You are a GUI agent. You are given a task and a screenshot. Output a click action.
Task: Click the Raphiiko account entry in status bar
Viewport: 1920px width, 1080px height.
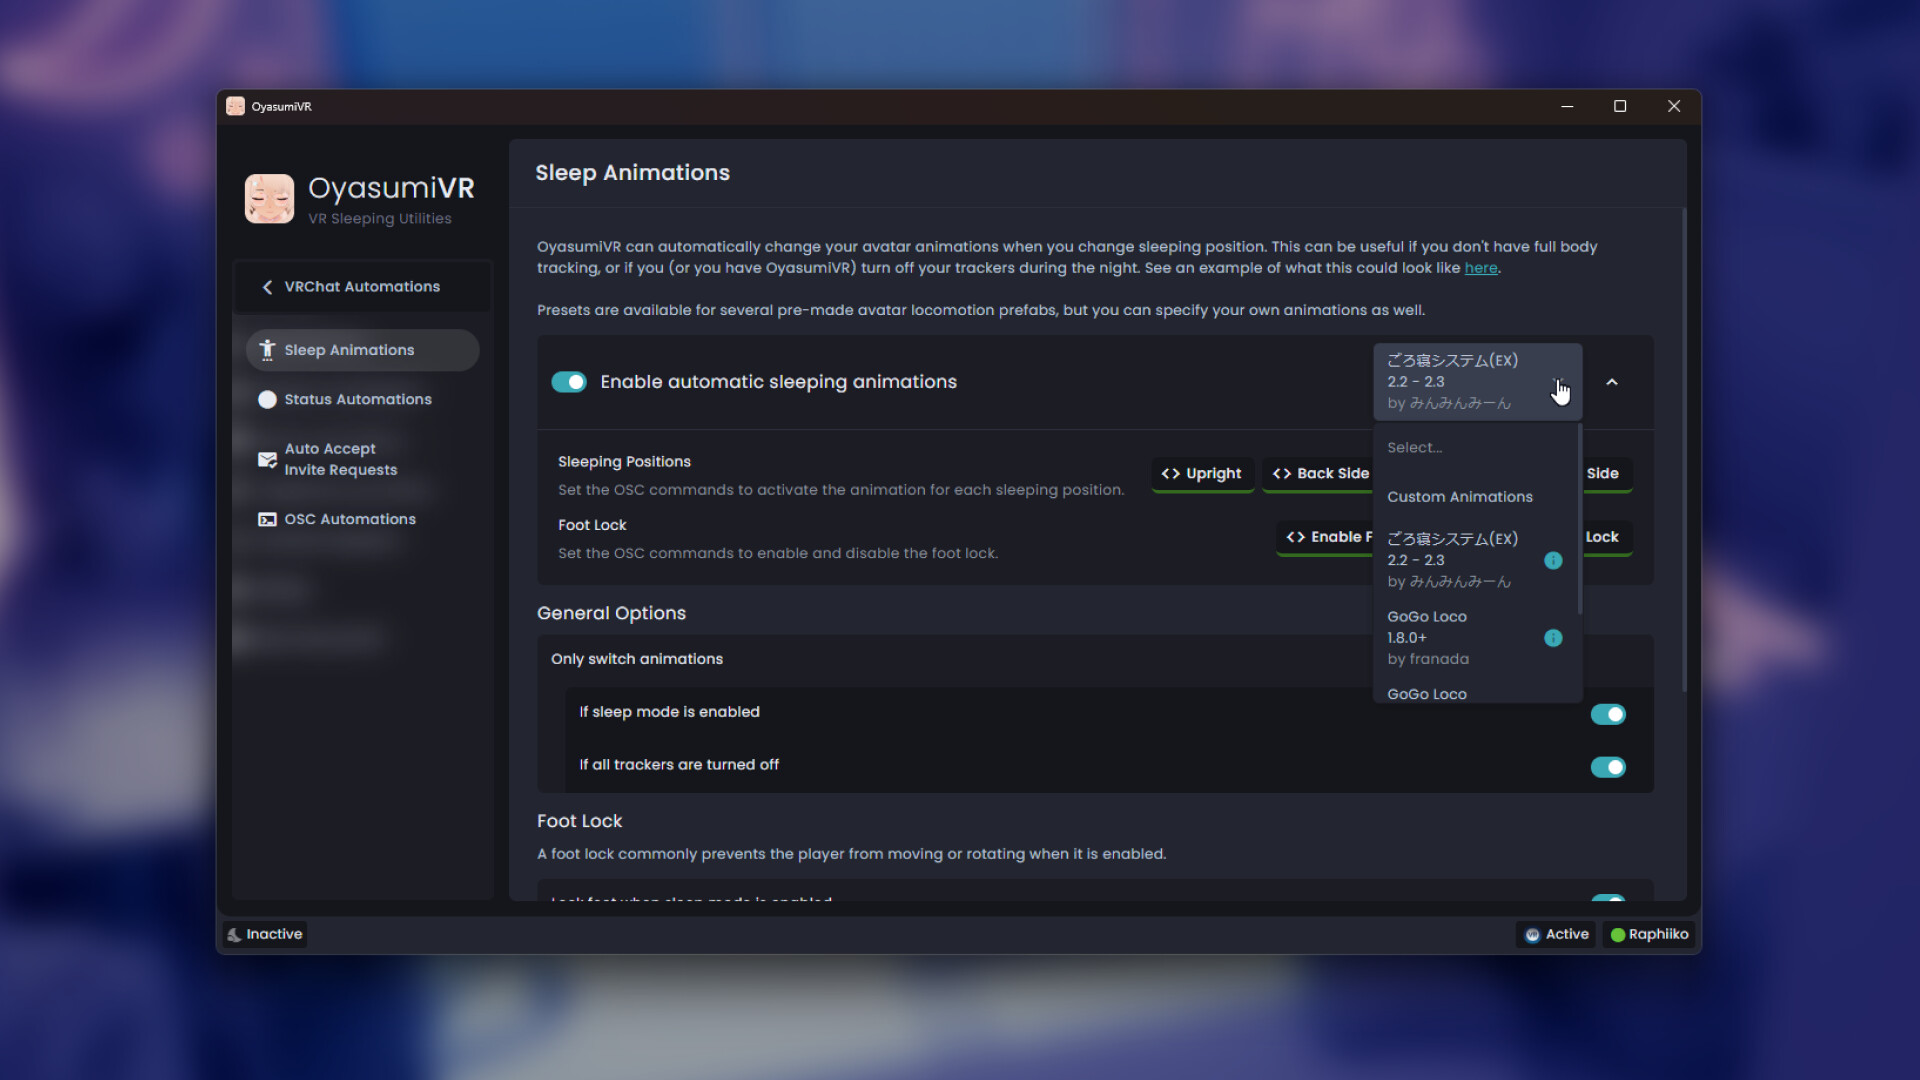point(1649,934)
